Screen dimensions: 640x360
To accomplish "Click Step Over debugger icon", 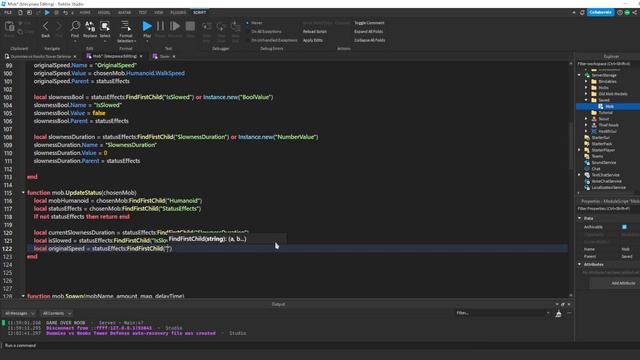I will pyautogui.click(x=221, y=27).
